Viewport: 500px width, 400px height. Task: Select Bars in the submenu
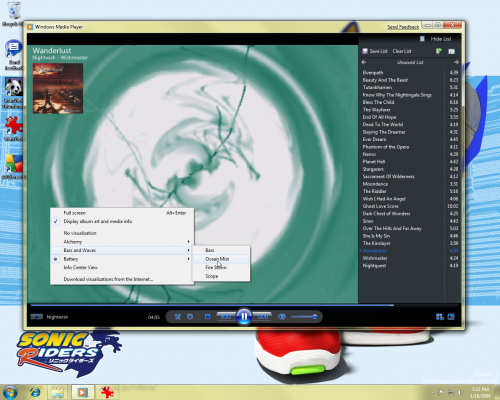[x=221, y=250]
